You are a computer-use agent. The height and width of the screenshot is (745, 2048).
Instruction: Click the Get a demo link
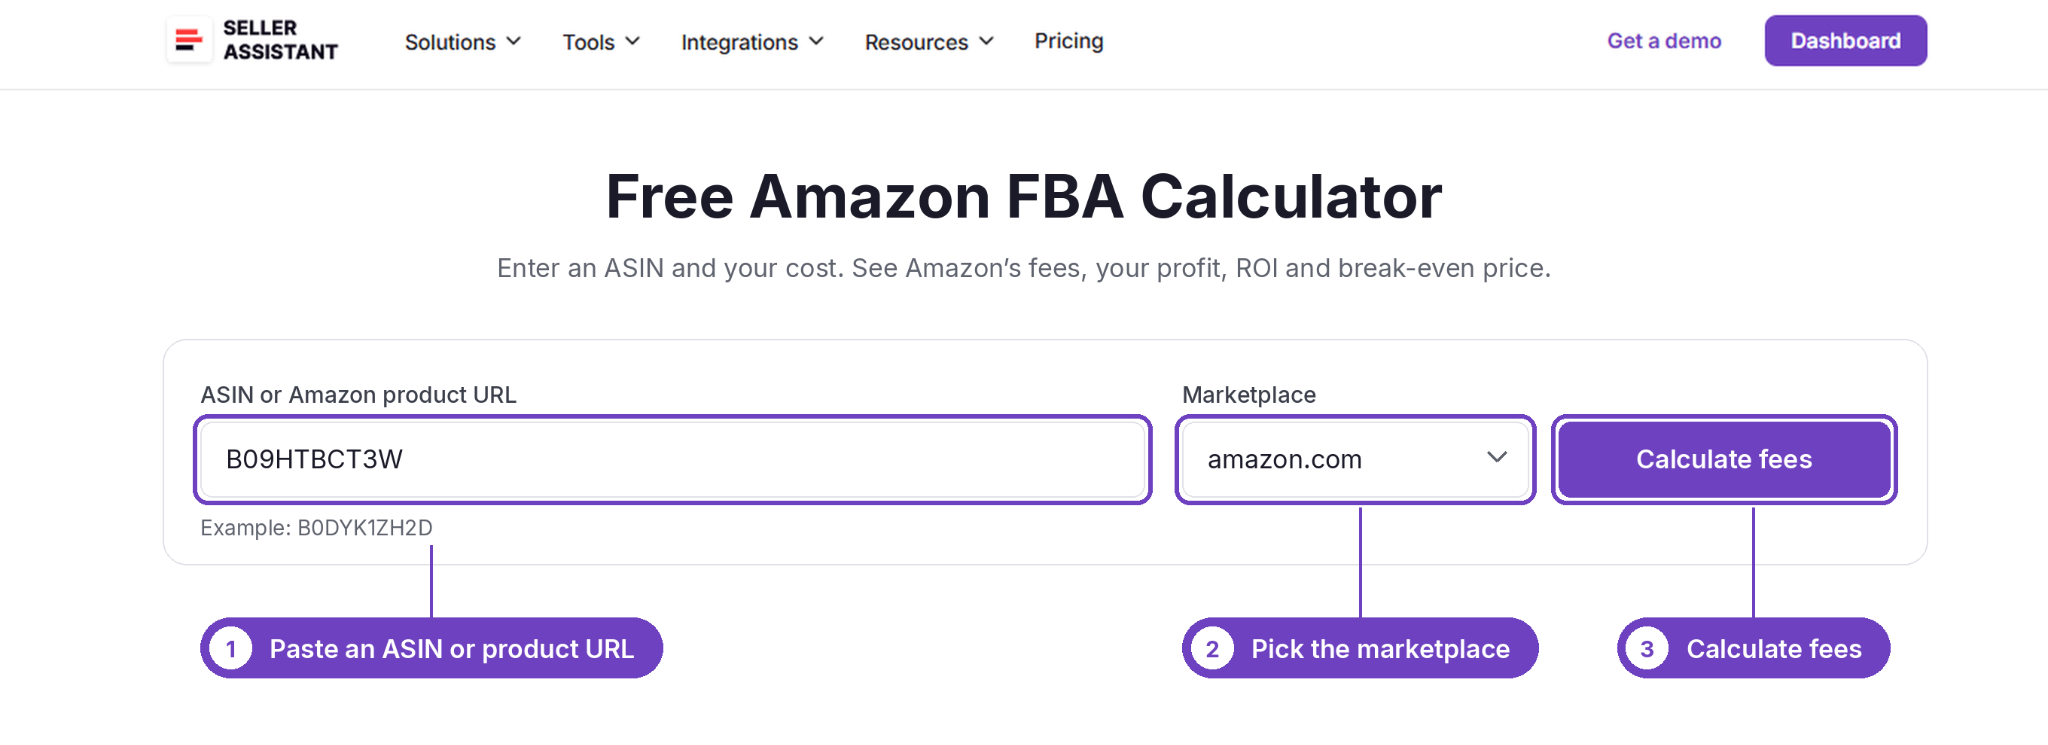coord(1664,41)
